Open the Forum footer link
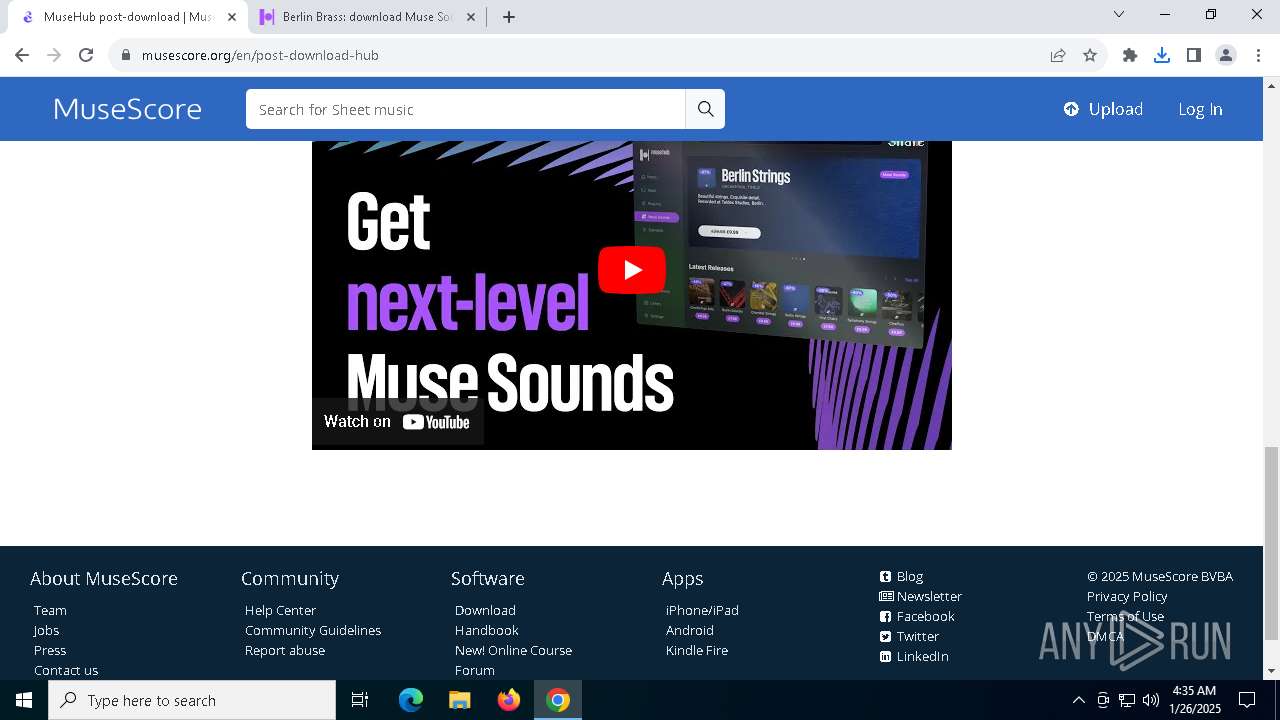This screenshot has width=1280, height=720. [475, 670]
